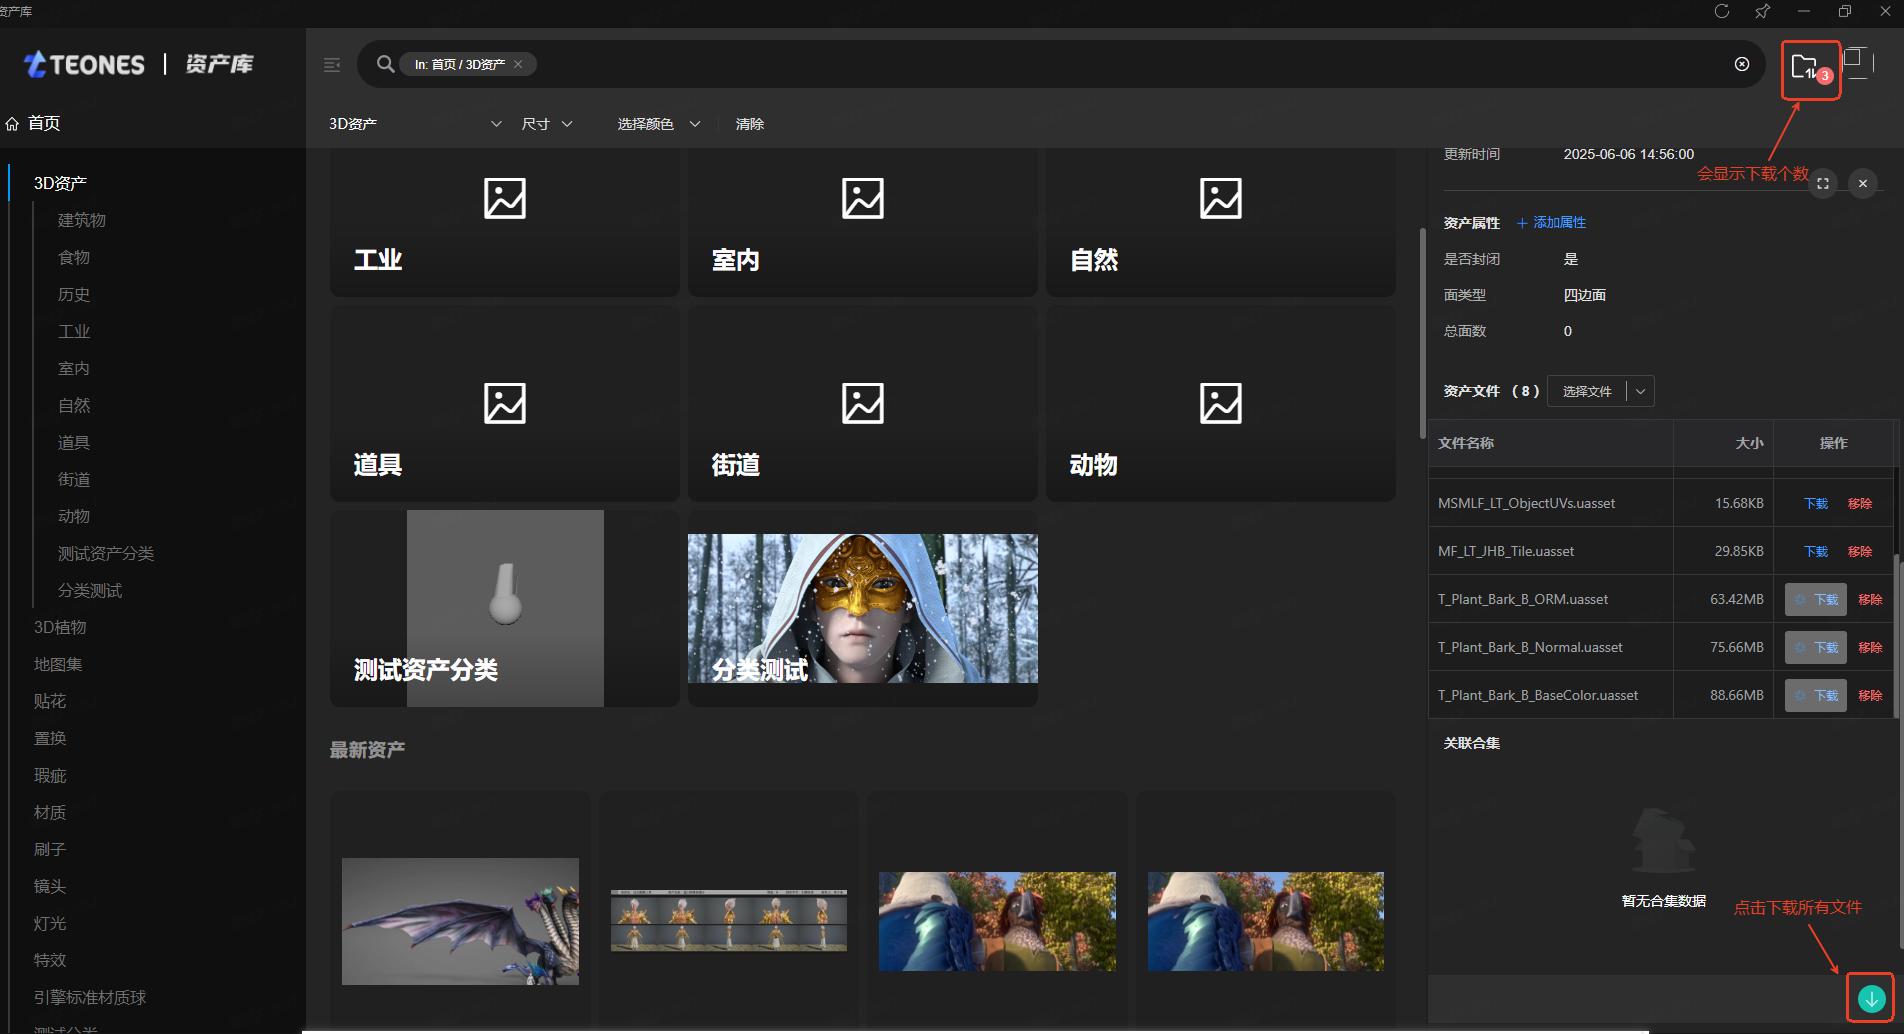
Task: Expand the detail panel to fullscreen
Action: (x=1822, y=183)
